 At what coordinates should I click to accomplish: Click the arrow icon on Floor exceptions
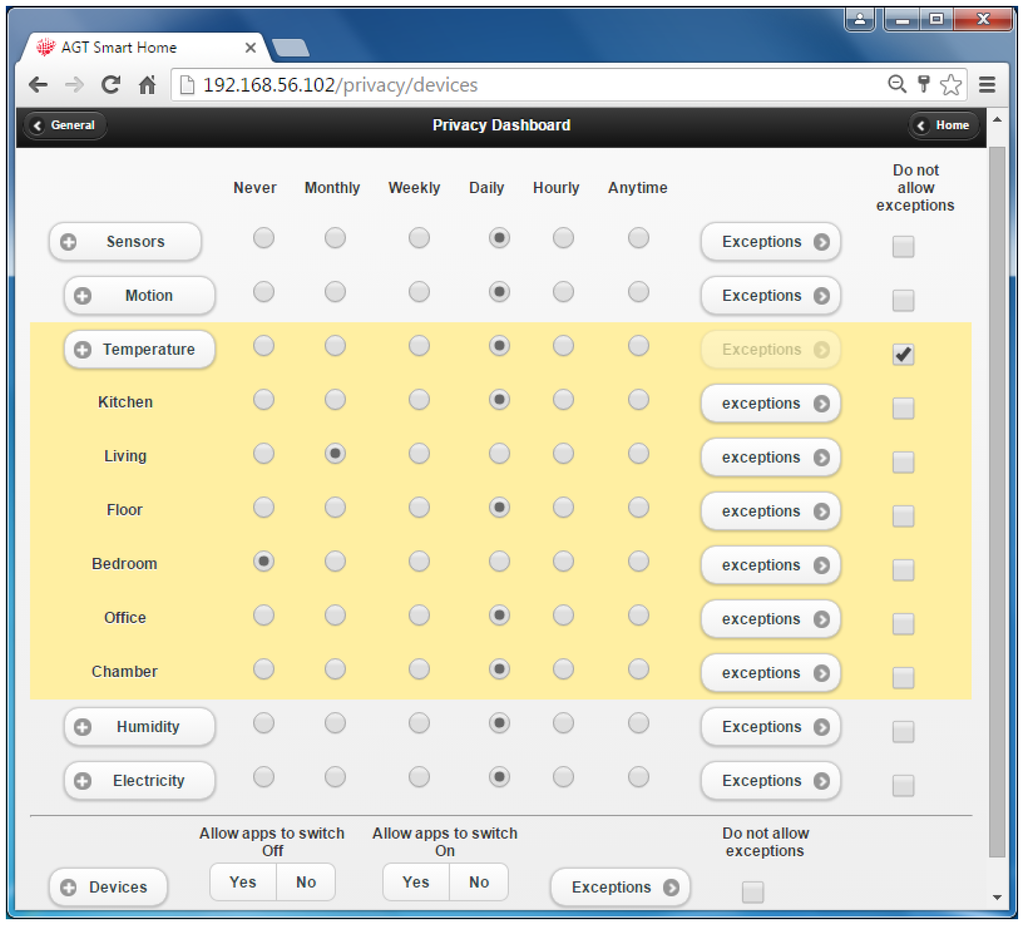coord(822,511)
